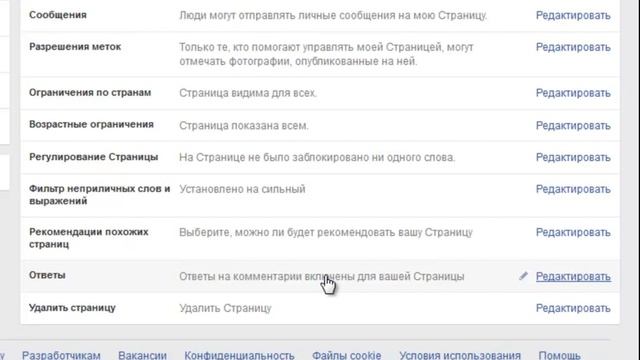Click text 'Только те, кто помогают управлять моей Страницей'
Image resolution: width=640 pixels, height=360 pixels.
pyautogui.click(x=311, y=47)
